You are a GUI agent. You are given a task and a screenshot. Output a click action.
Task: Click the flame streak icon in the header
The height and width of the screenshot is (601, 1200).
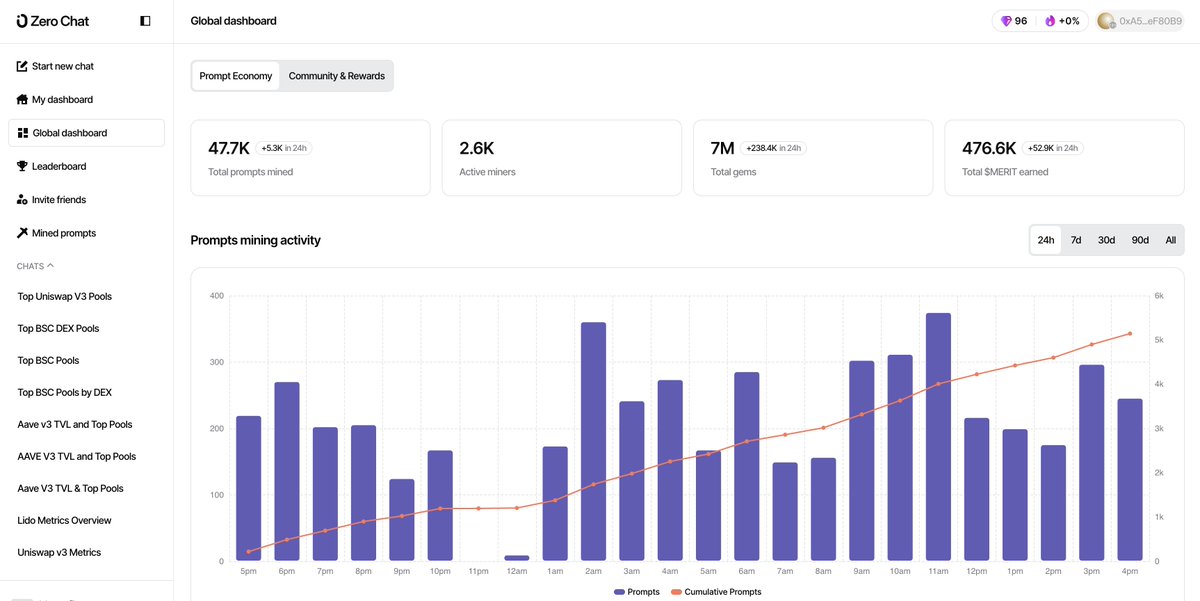(1049, 20)
